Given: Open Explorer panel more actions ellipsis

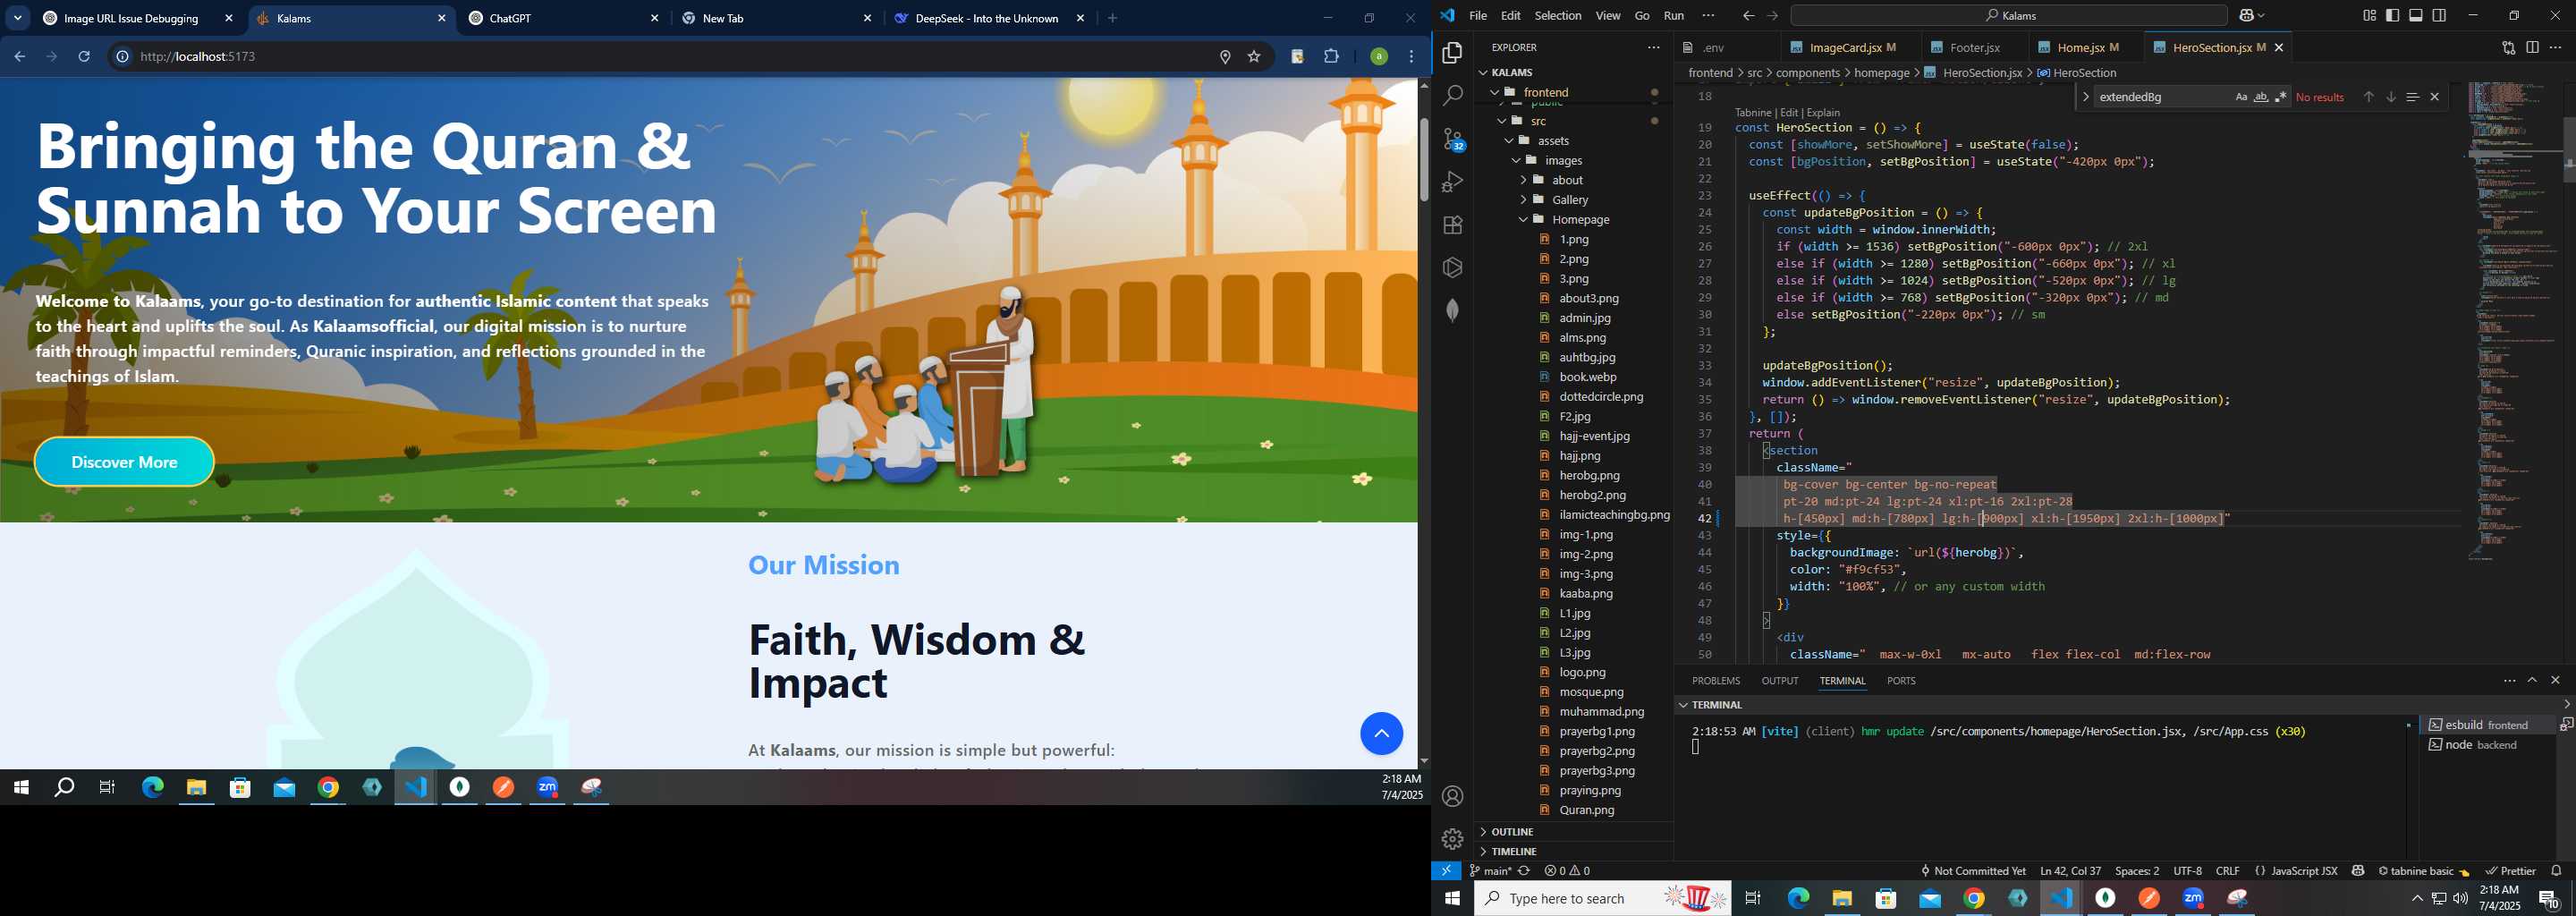Looking at the screenshot, I should click(1653, 47).
